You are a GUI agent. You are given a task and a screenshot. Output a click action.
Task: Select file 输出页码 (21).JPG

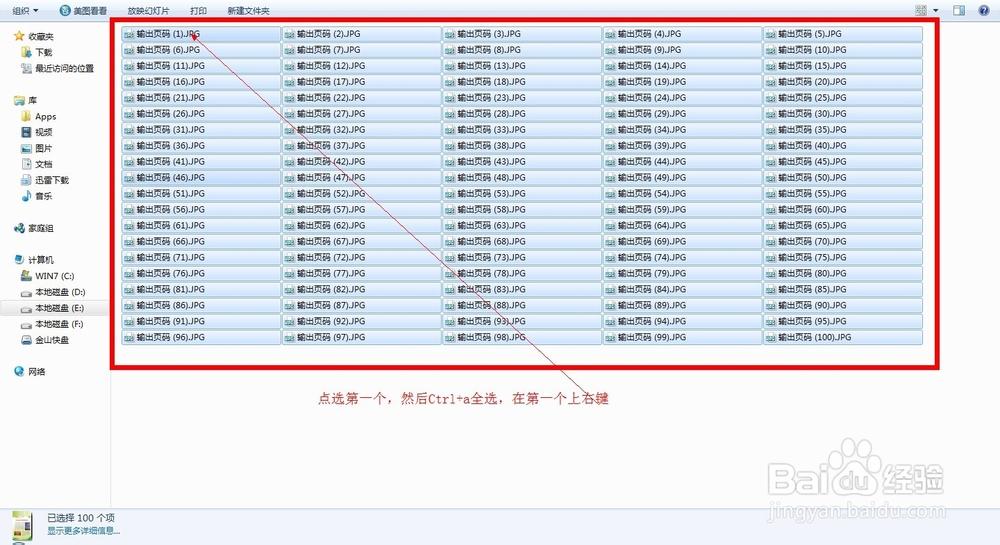click(201, 98)
